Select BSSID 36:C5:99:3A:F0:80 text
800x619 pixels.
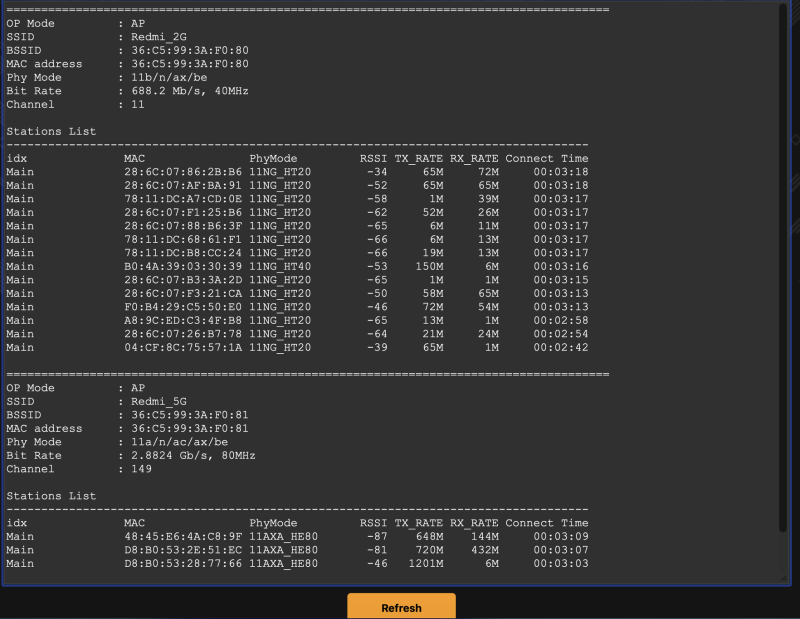[x=190, y=51]
